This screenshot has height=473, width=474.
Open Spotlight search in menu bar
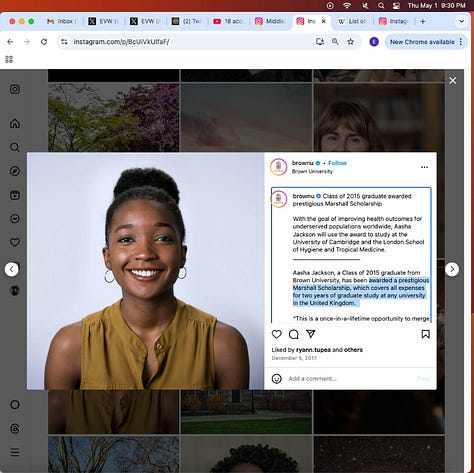coord(381,5)
